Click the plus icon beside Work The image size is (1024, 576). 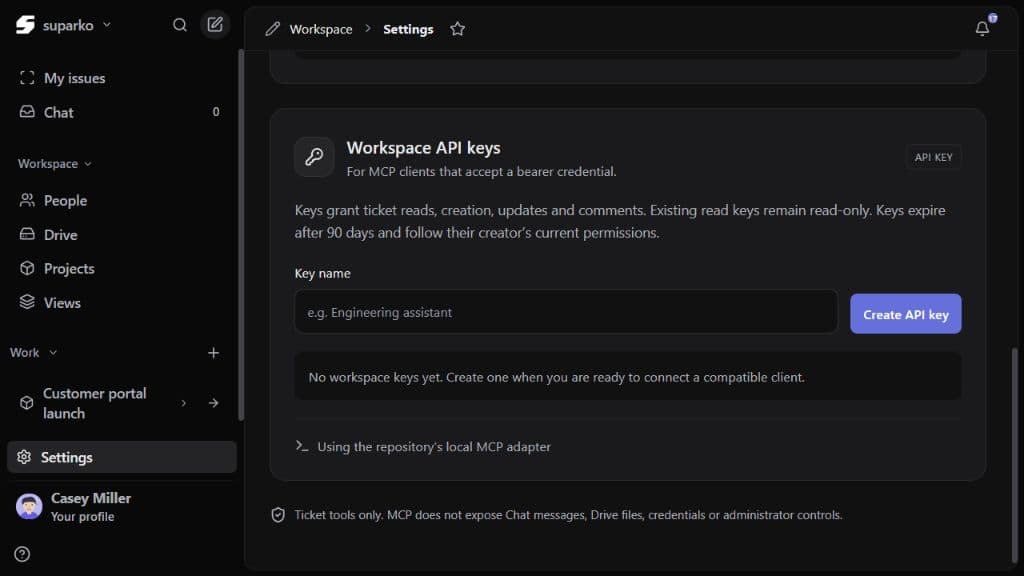(x=213, y=353)
